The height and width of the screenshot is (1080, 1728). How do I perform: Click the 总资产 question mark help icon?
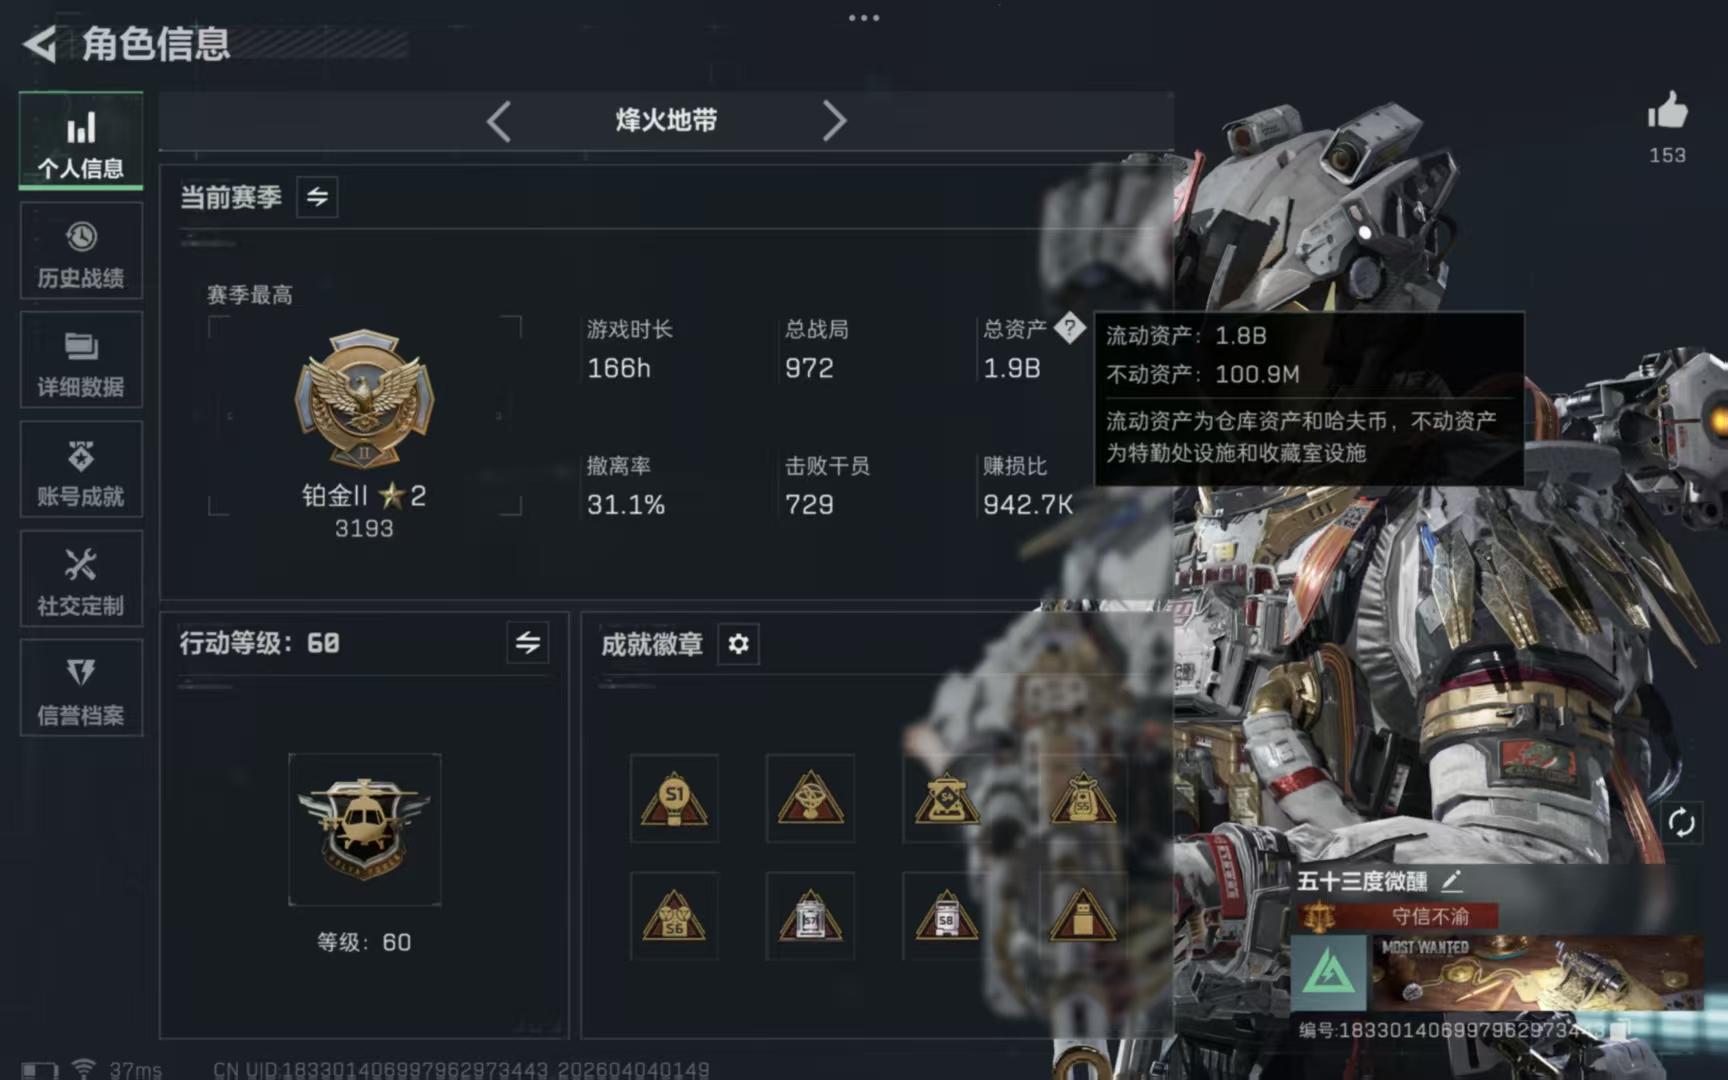1070,327
